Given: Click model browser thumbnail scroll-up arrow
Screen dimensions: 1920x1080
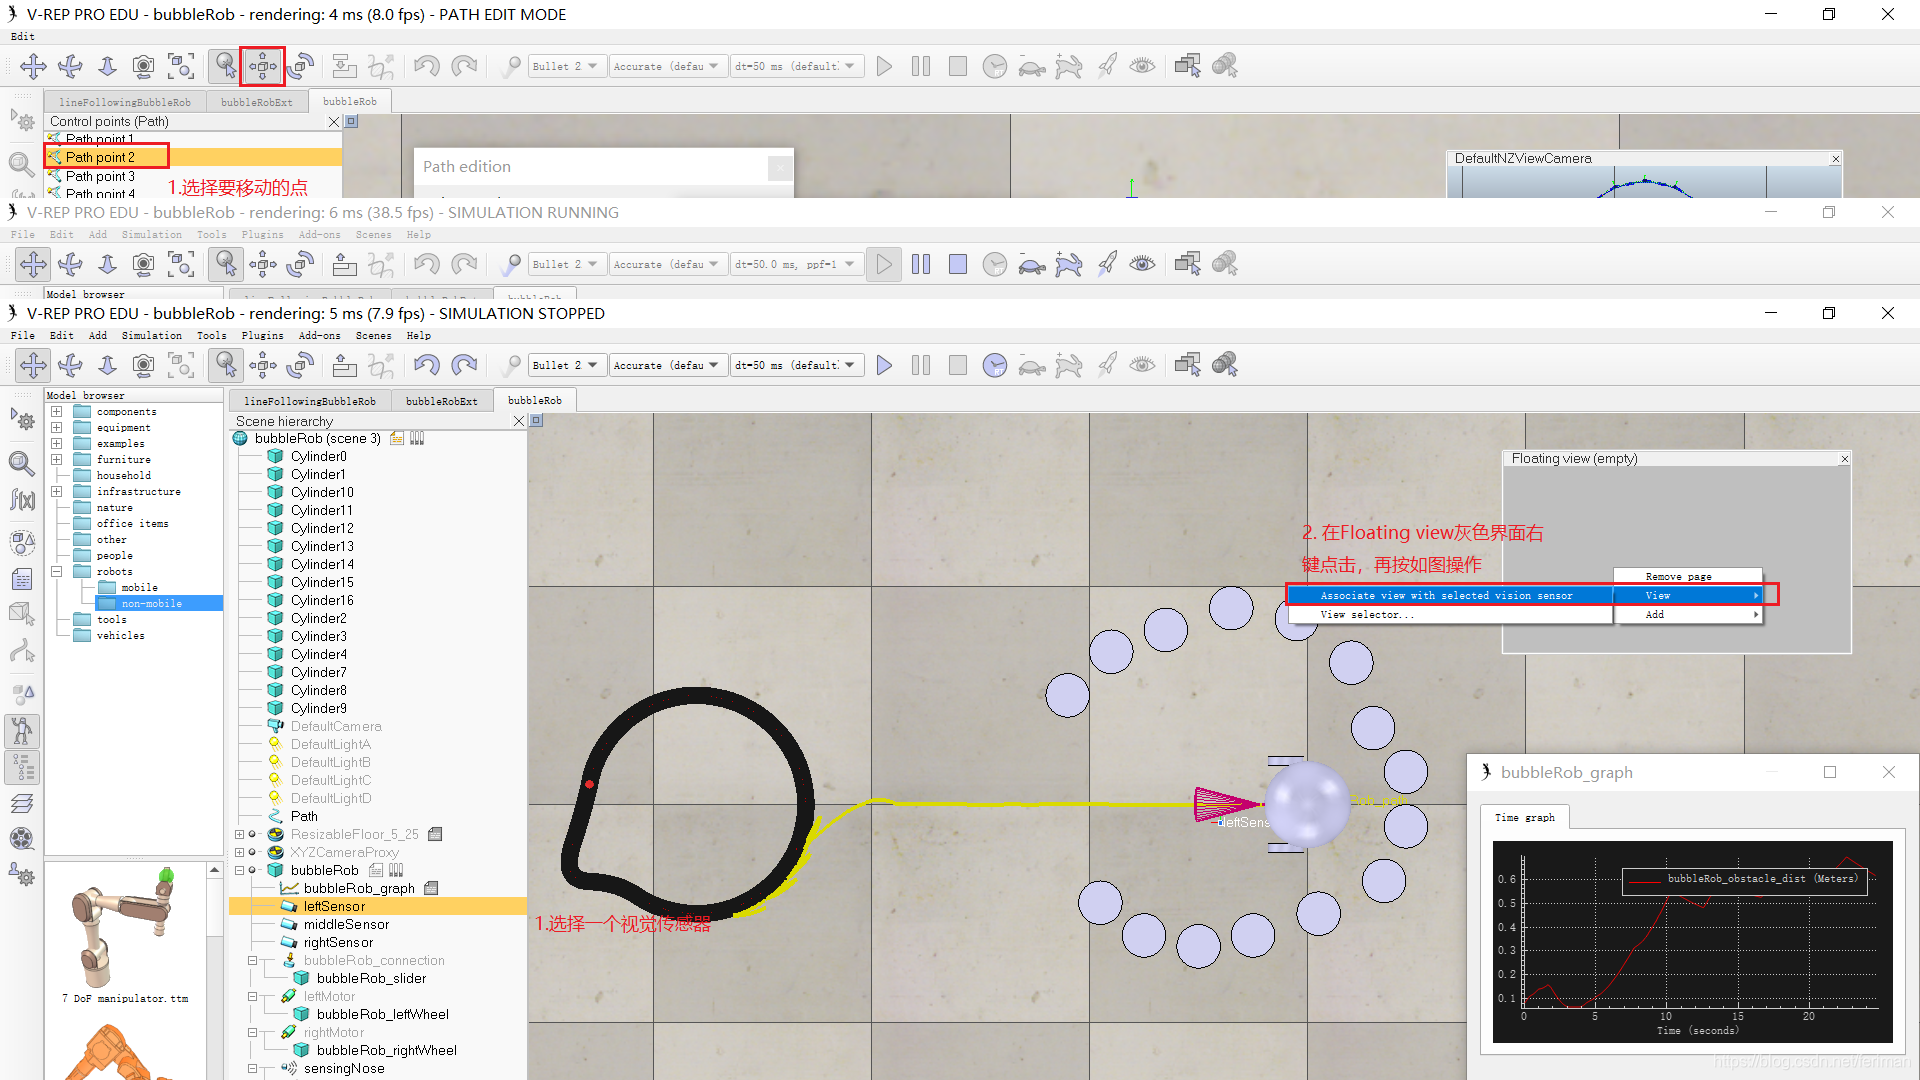Looking at the screenshot, I should pos(214,871).
